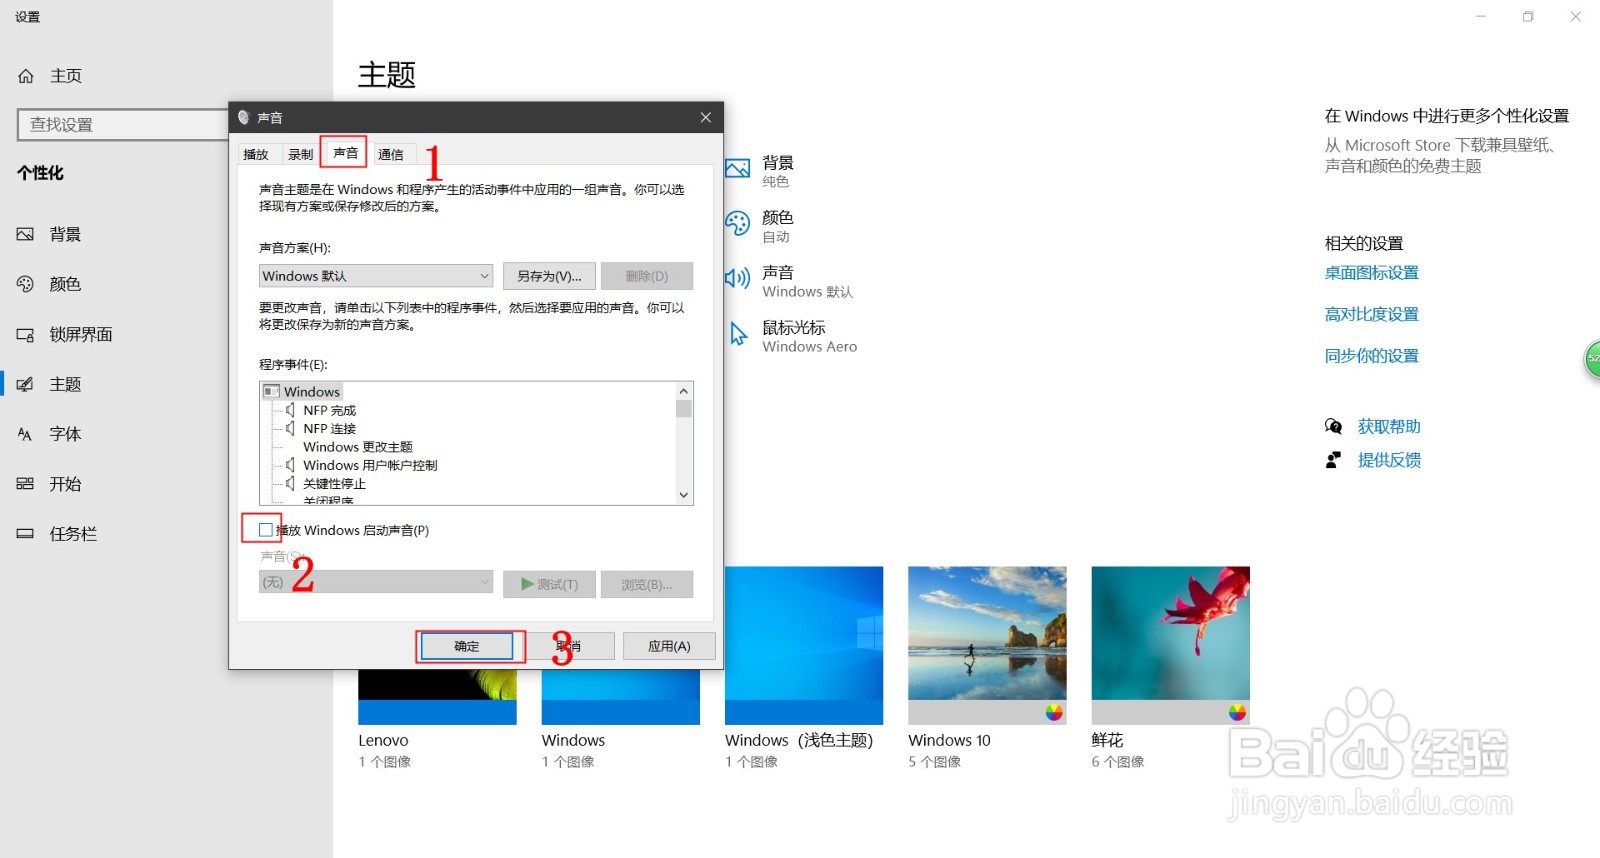Select the Windows theme thumbnail
This screenshot has height=858, width=1600.
pyautogui.click(x=620, y=697)
